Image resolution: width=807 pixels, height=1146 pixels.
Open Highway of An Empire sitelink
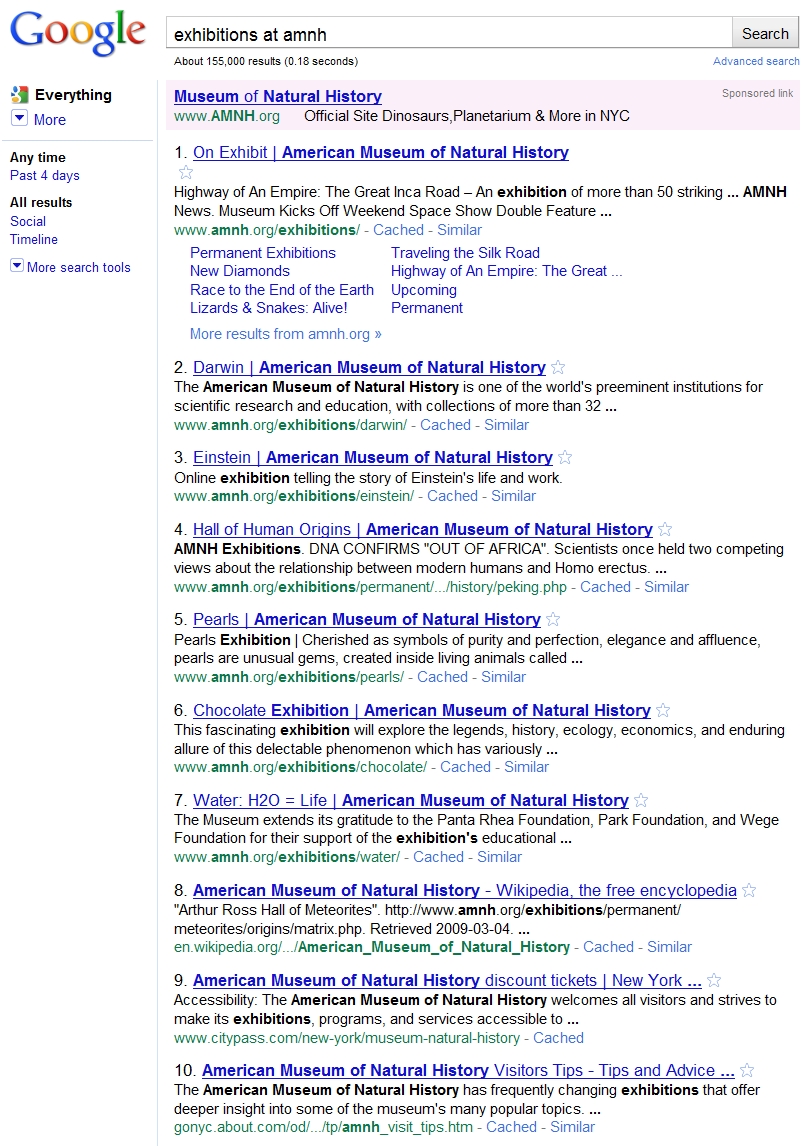click(507, 271)
